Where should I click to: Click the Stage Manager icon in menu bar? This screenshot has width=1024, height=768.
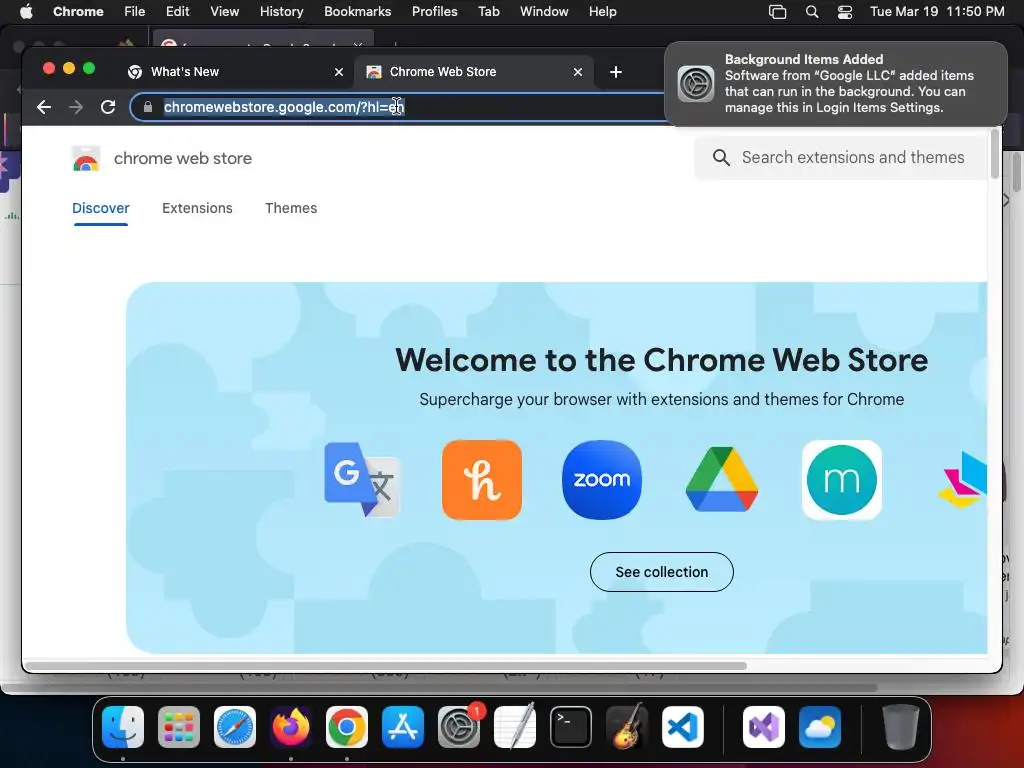(x=777, y=12)
